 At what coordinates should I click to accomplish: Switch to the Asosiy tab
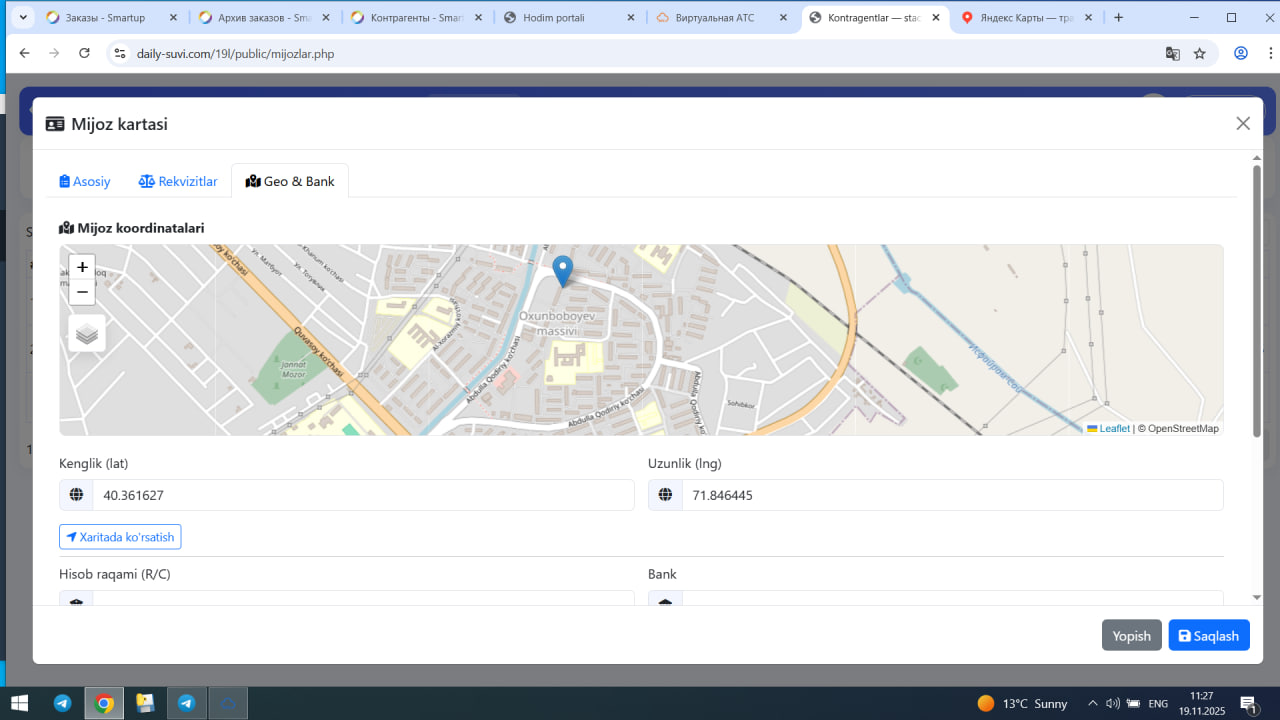point(85,181)
